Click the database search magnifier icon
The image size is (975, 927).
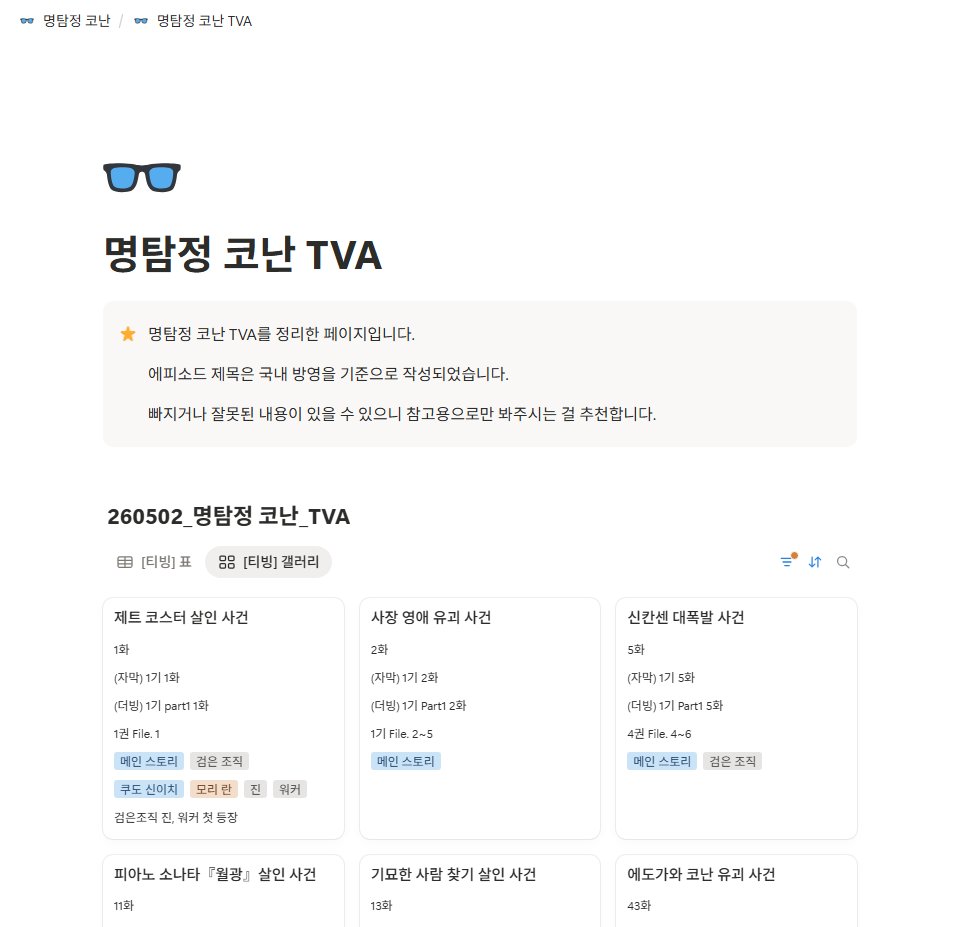843,562
